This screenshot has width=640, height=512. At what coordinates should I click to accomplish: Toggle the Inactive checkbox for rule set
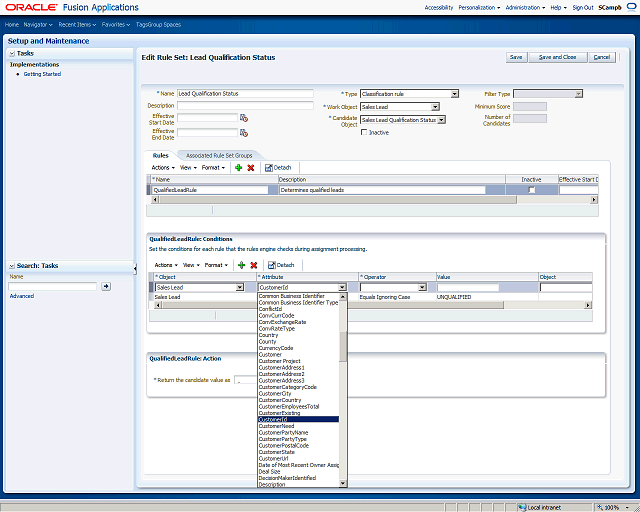click(x=364, y=132)
